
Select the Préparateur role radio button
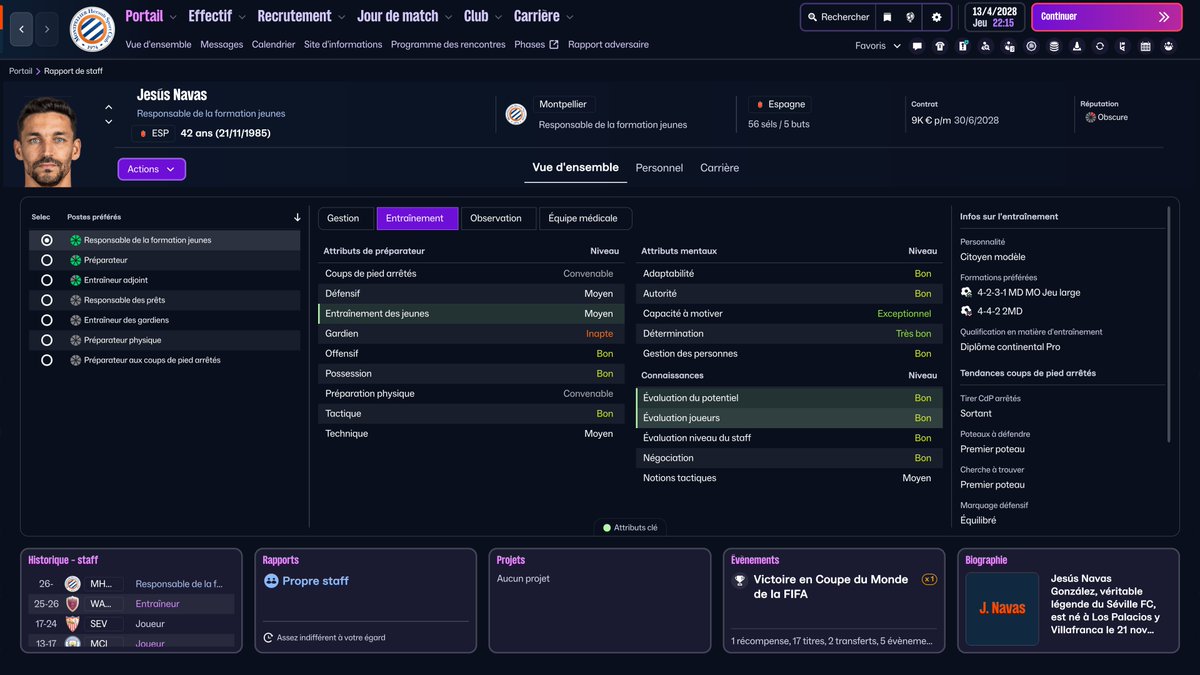[x=47, y=260]
